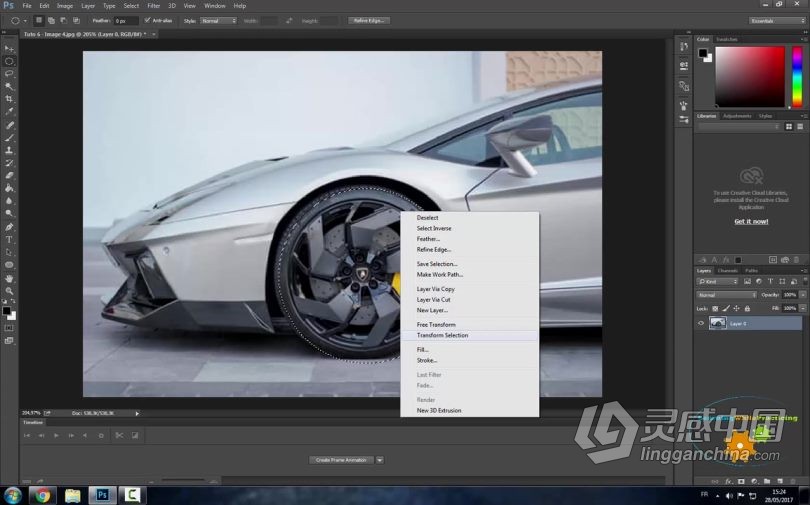Screen dimensions: 810x505
Task: Select the Ellipse shape tool
Action: pyautogui.click(x=9, y=265)
